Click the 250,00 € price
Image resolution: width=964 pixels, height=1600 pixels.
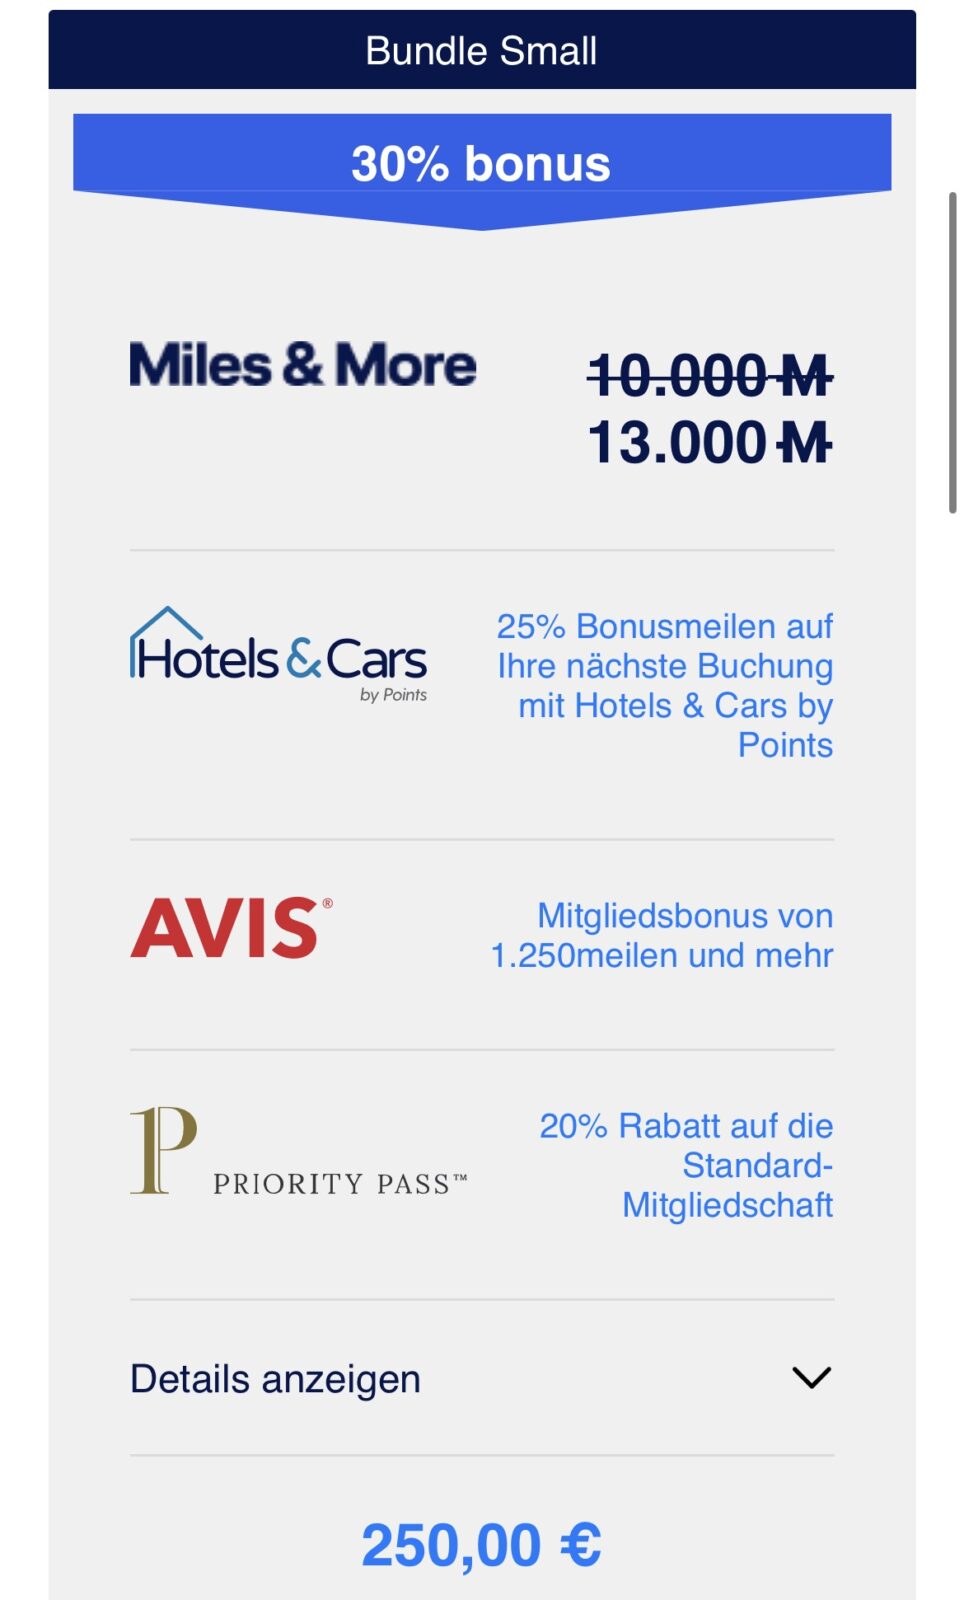click(x=481, y=1545)
